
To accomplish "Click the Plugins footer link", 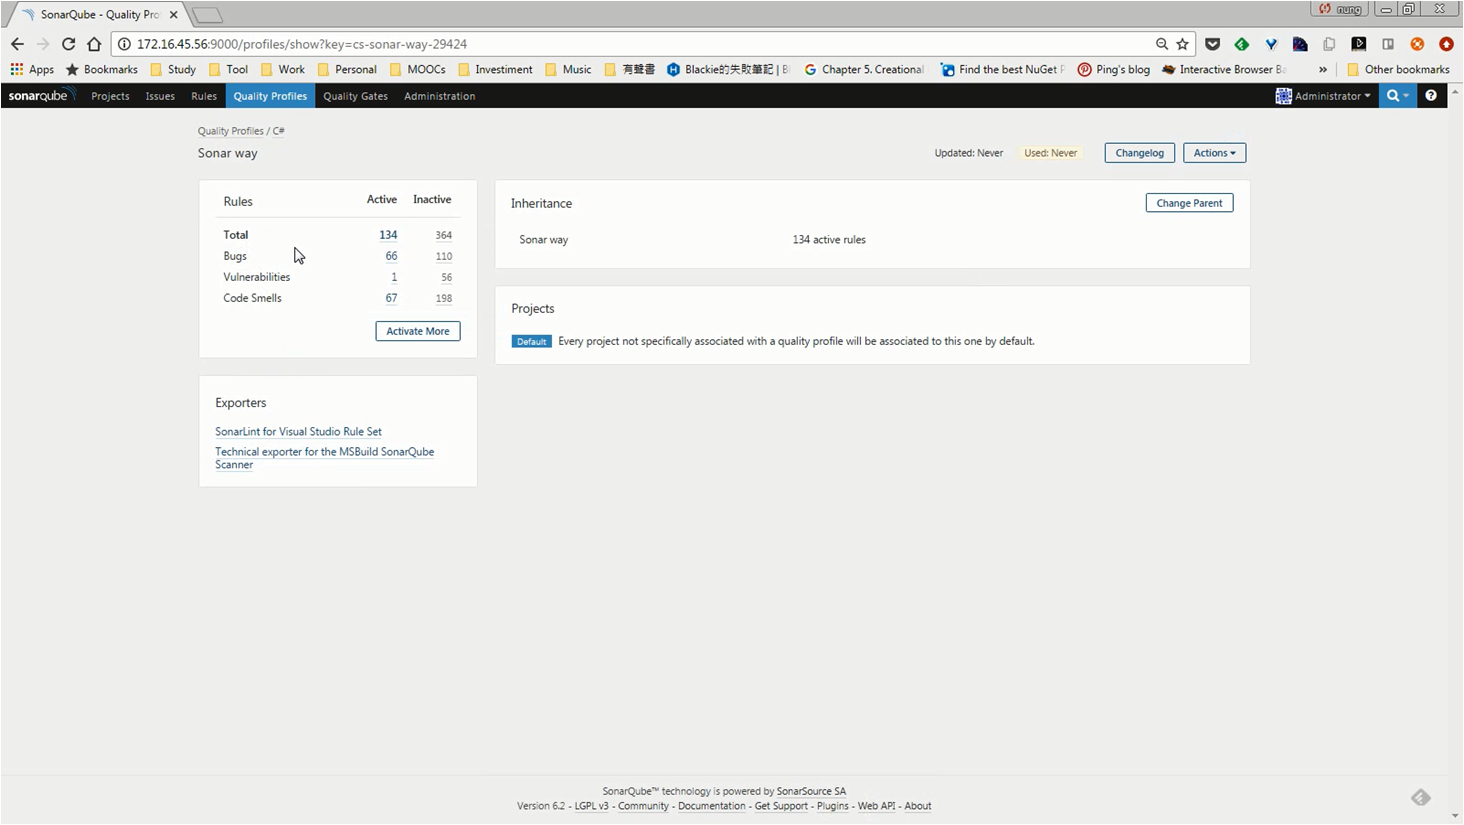I will (x=832, y=806).
